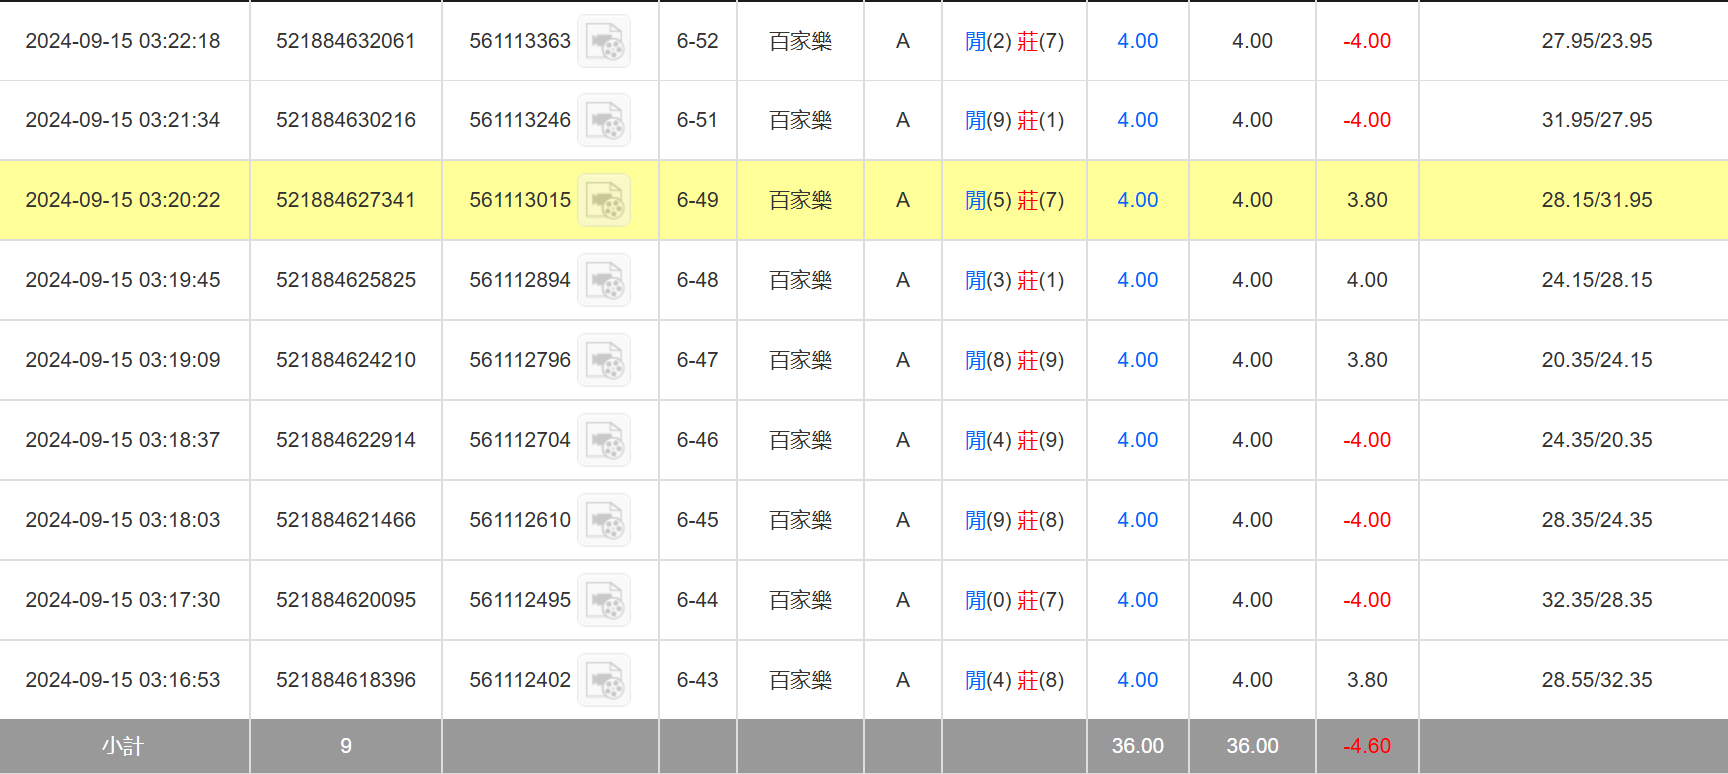
Task: Click video icon next to 561112610
Action: click(604, 521)
